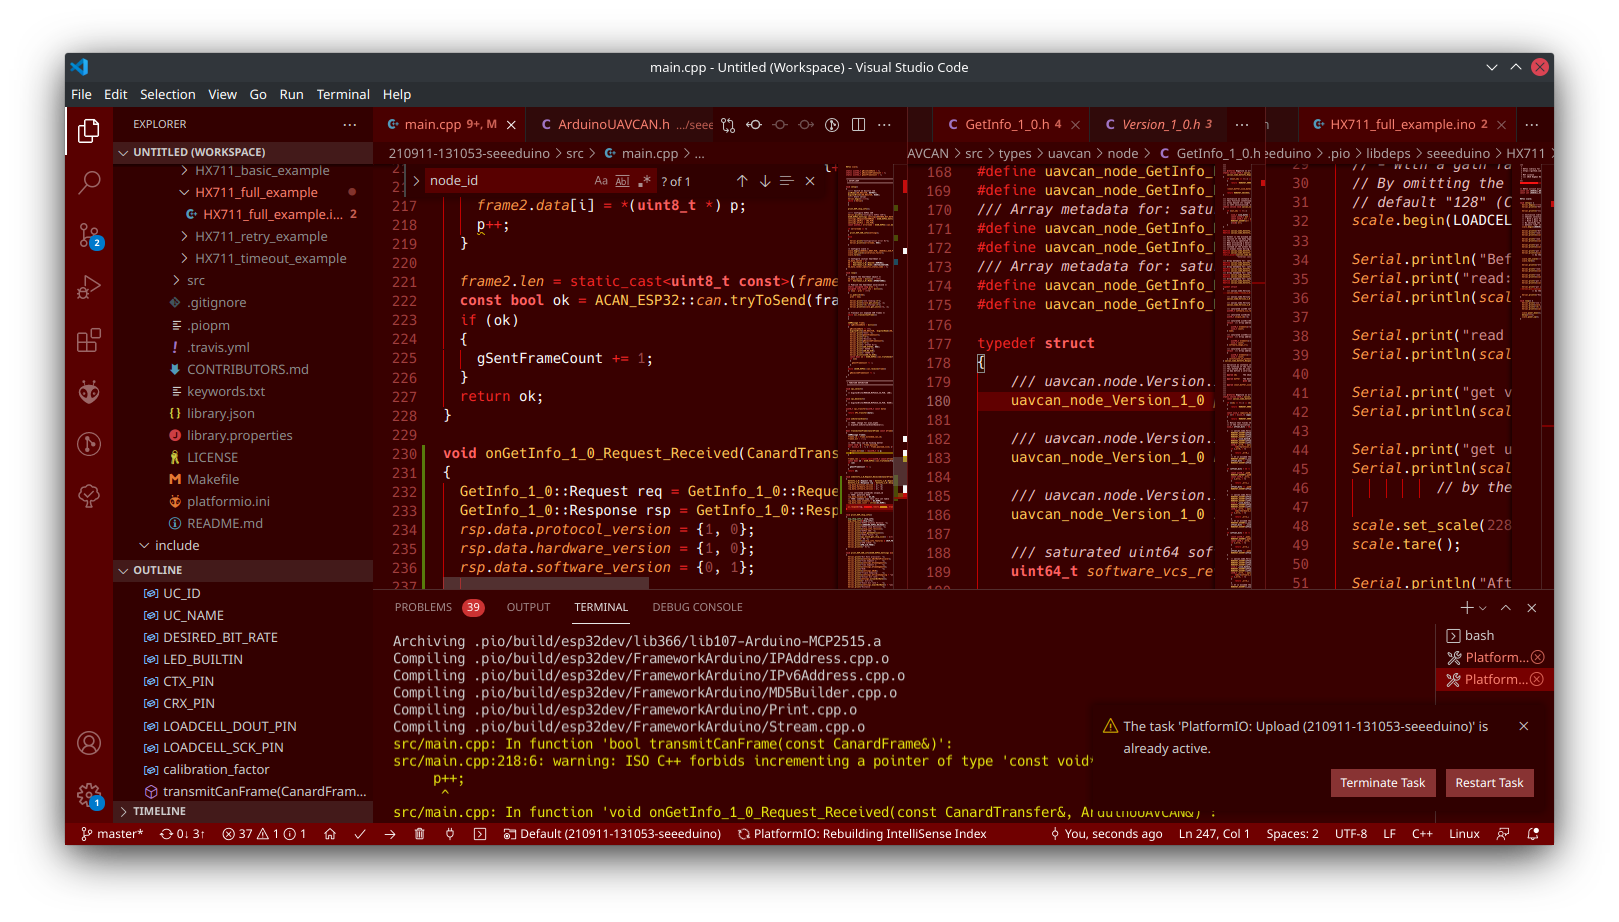
Task: Expand the TIMELINE section
Action: pyautogui.click(x=159, y=811)
